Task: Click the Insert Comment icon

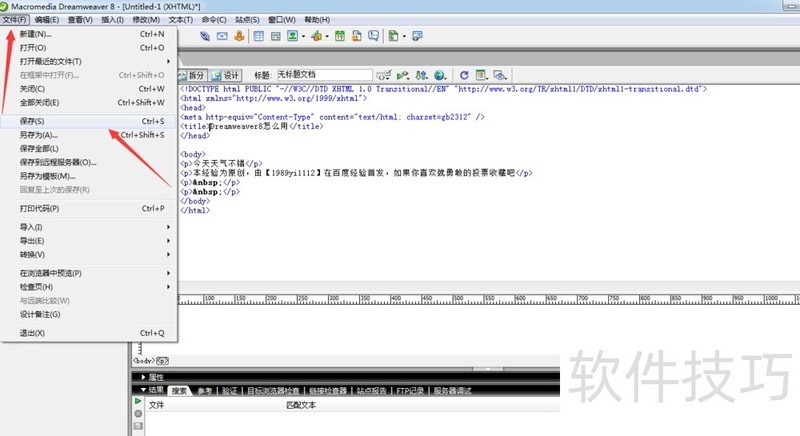Action: click(x=373, y=36)
